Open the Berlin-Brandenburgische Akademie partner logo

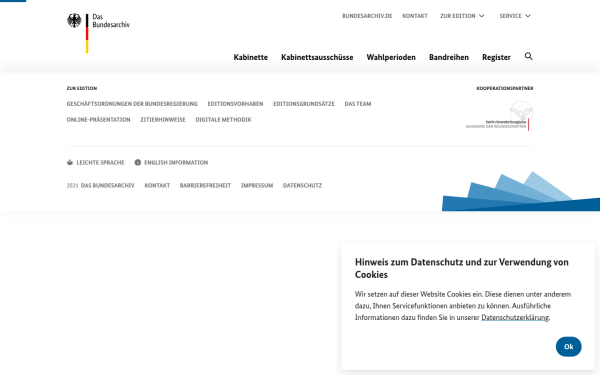point(499,116)
